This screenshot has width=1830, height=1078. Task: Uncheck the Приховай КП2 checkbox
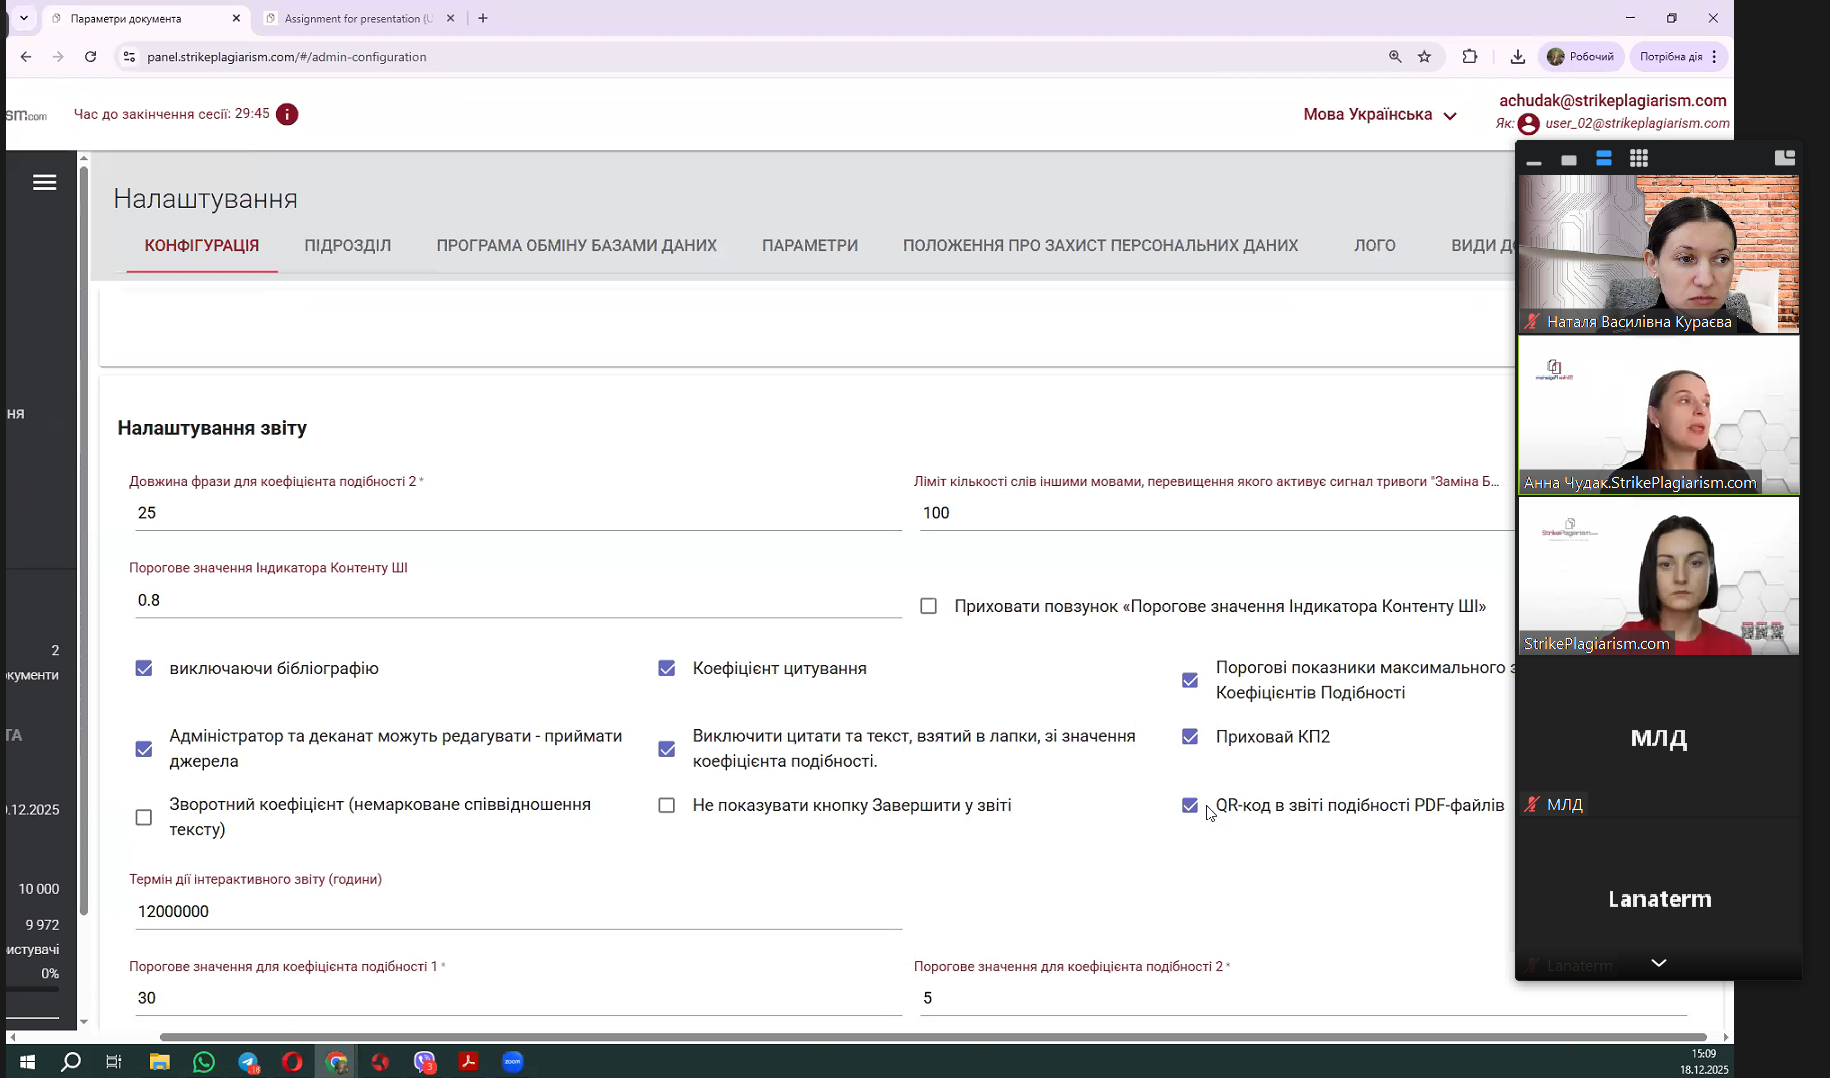point(1190,737)
